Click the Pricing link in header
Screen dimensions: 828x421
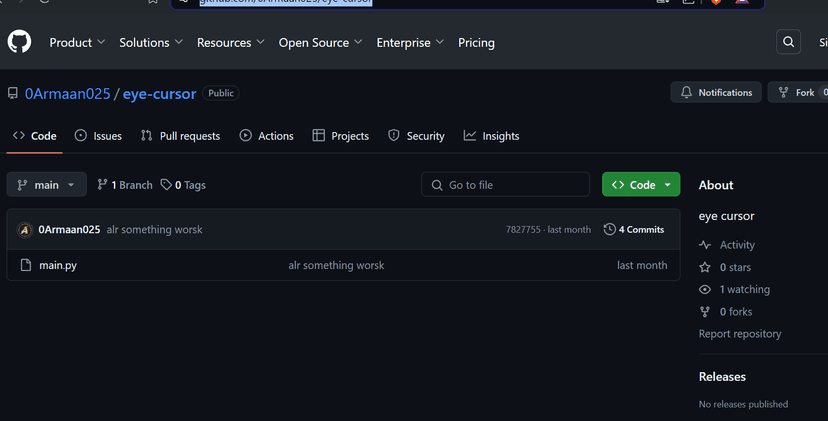[476, 43]
